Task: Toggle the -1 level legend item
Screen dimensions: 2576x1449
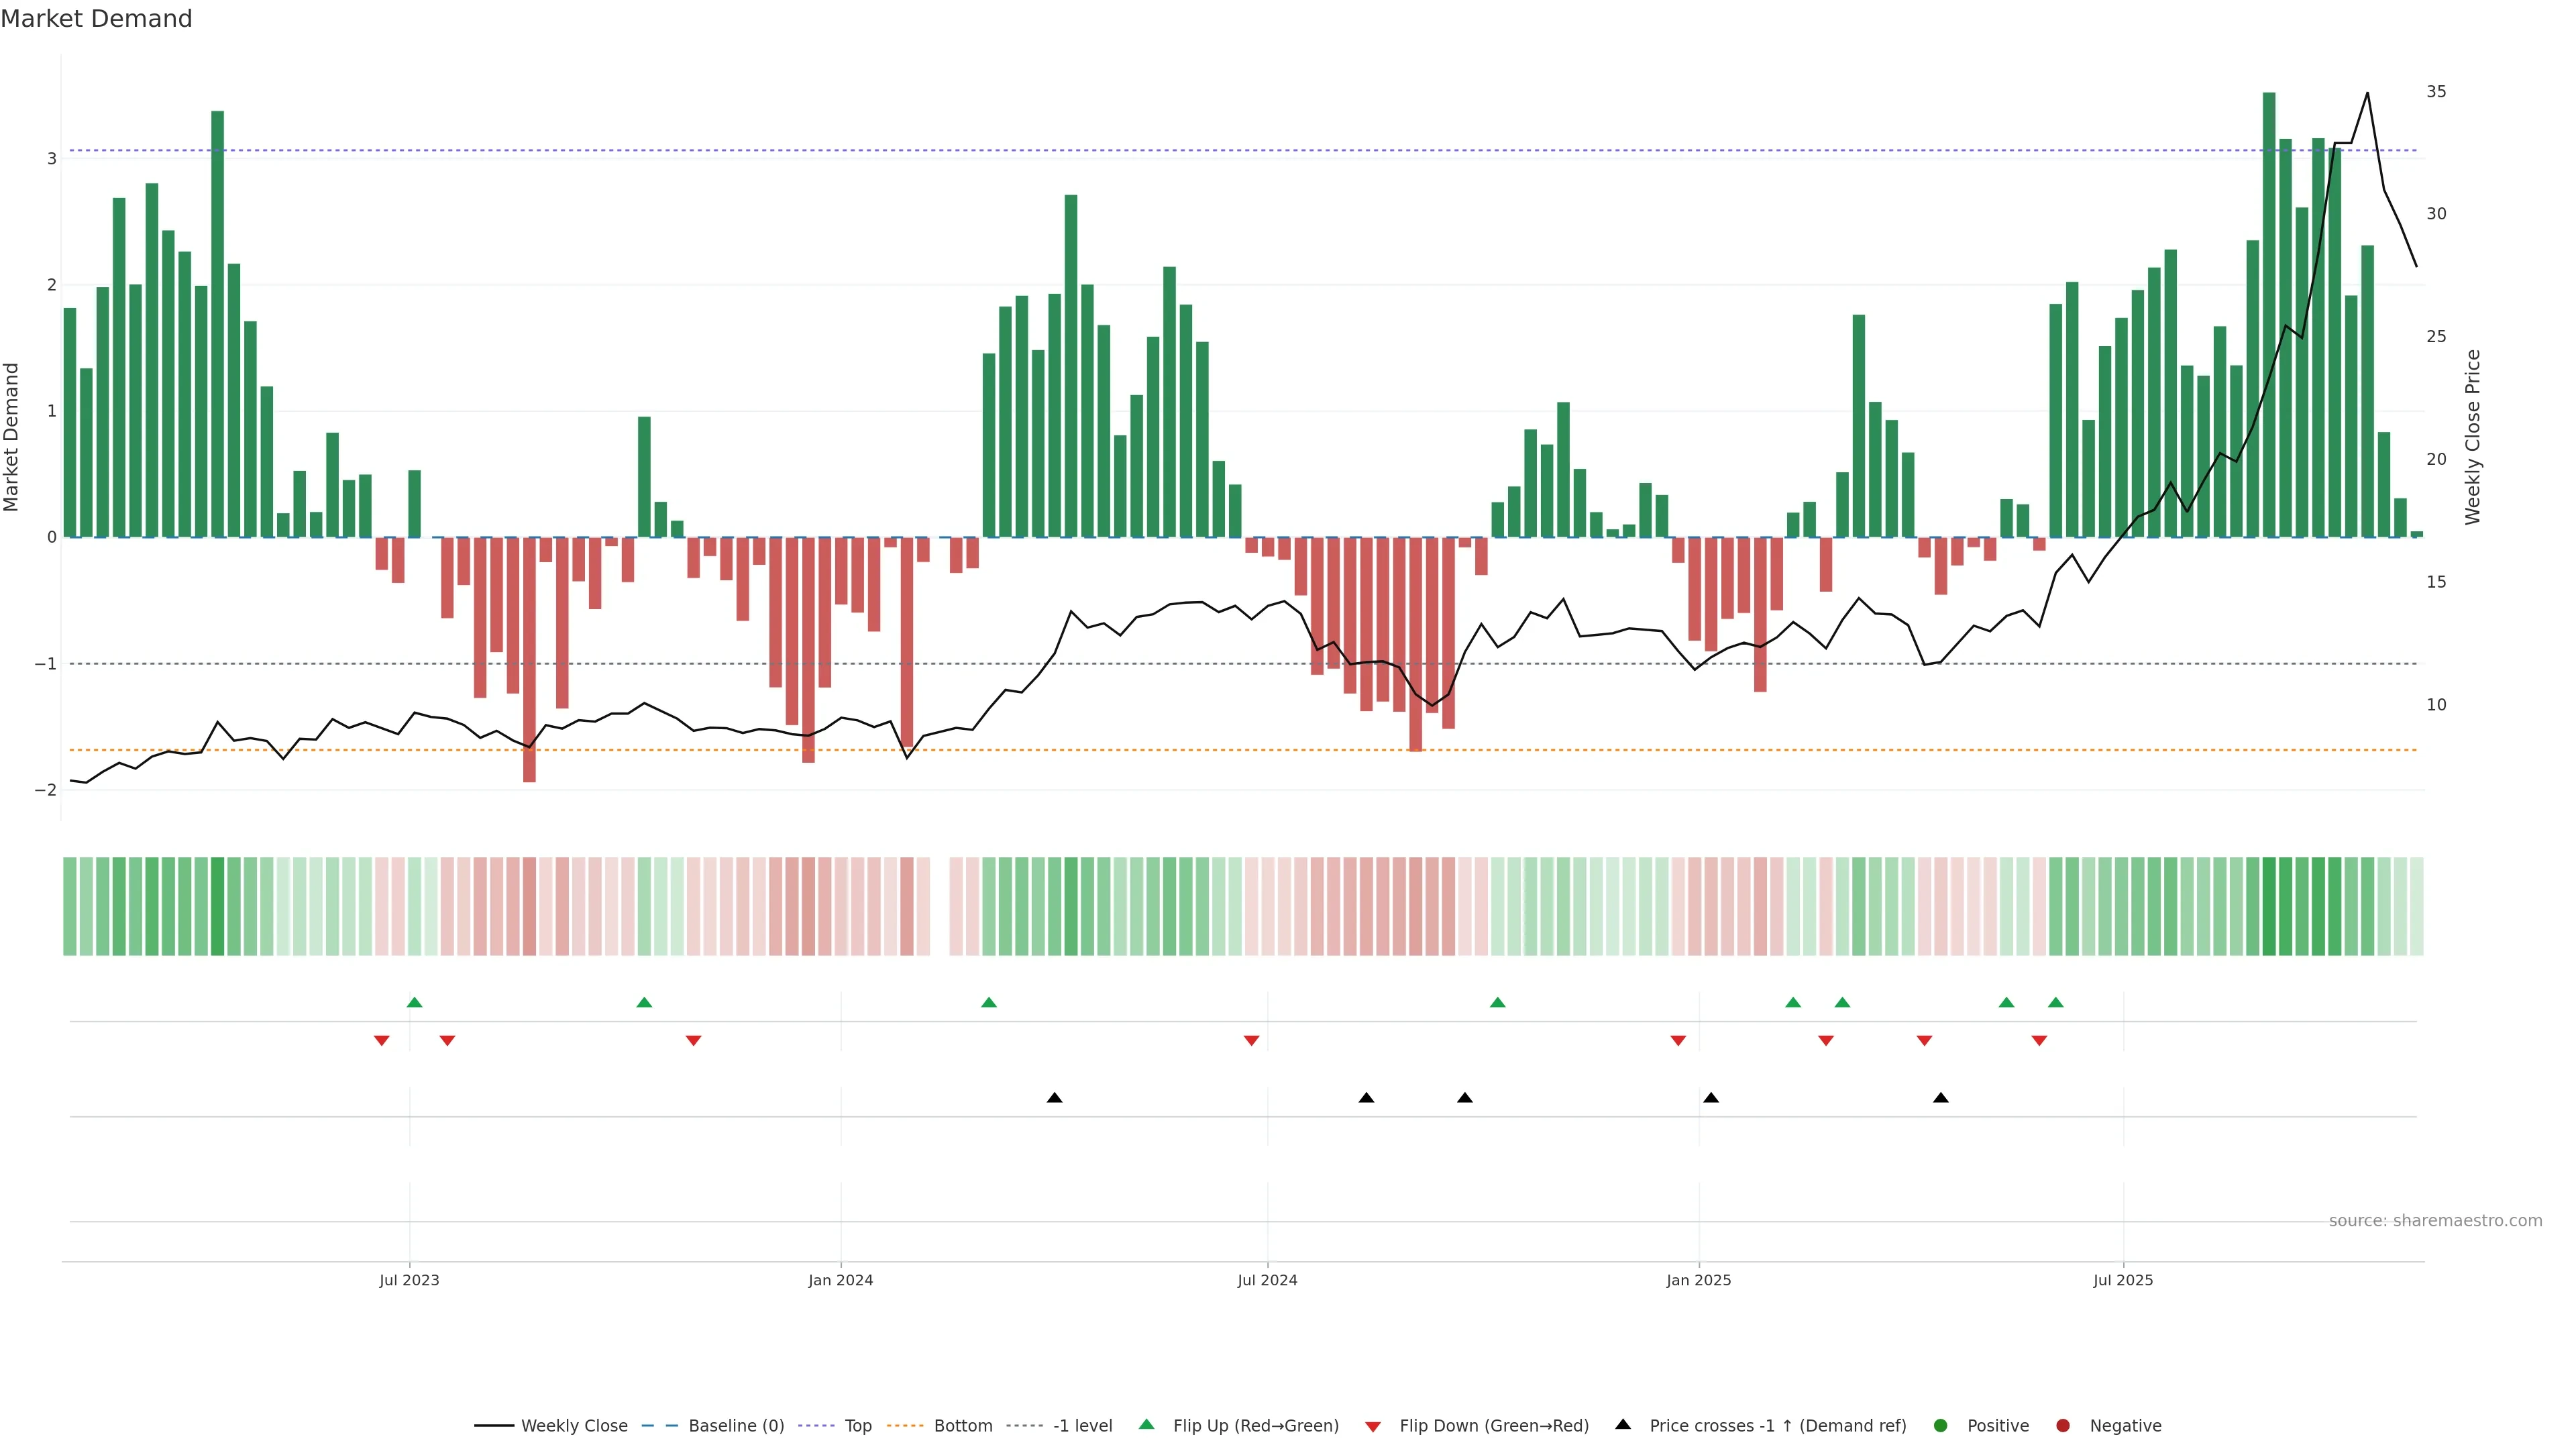Action: coord(1082,1425)
